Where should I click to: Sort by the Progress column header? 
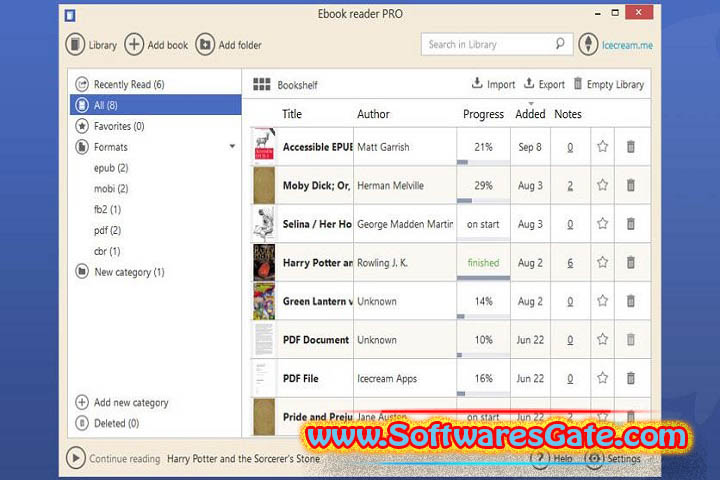point(483,114)
